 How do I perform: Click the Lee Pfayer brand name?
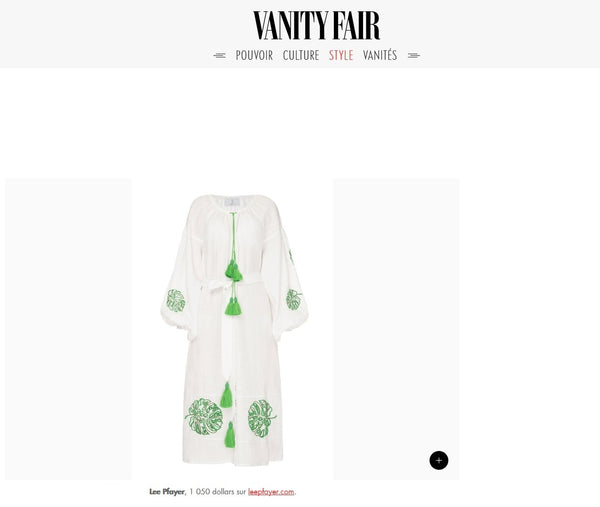(167, 492)
